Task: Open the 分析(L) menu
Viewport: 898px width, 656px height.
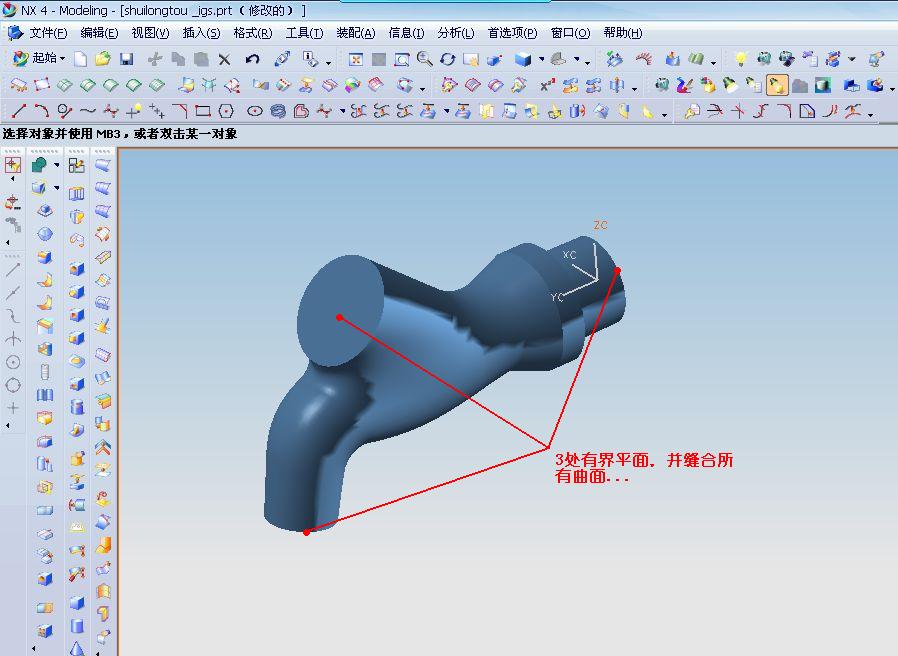Action: tap(455, 33)
